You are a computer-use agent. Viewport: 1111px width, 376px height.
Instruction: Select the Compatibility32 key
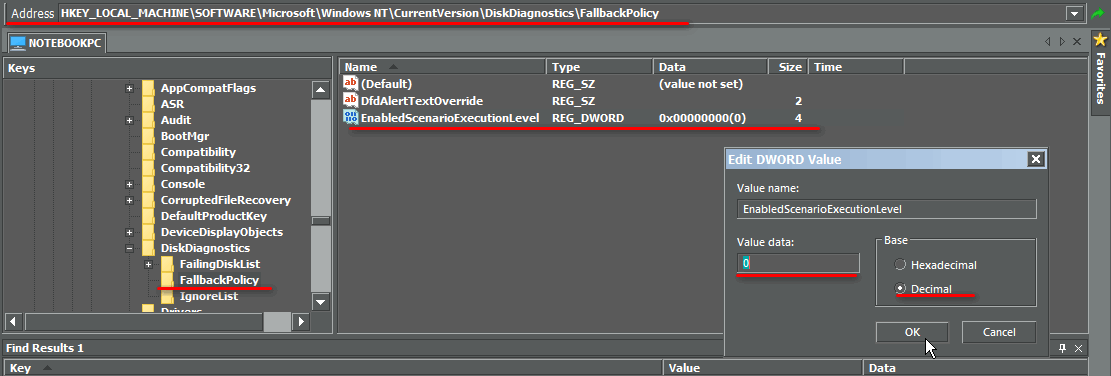[x=205, y=169]
